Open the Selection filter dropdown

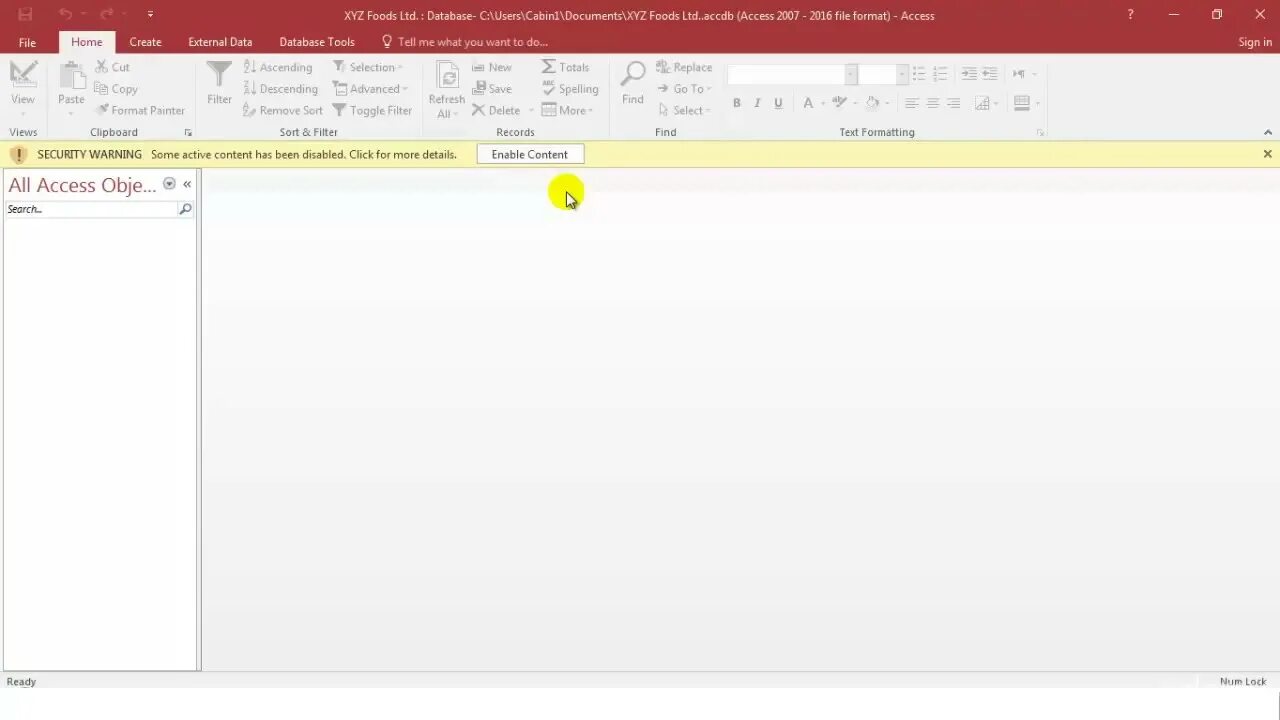click(368, 67)
